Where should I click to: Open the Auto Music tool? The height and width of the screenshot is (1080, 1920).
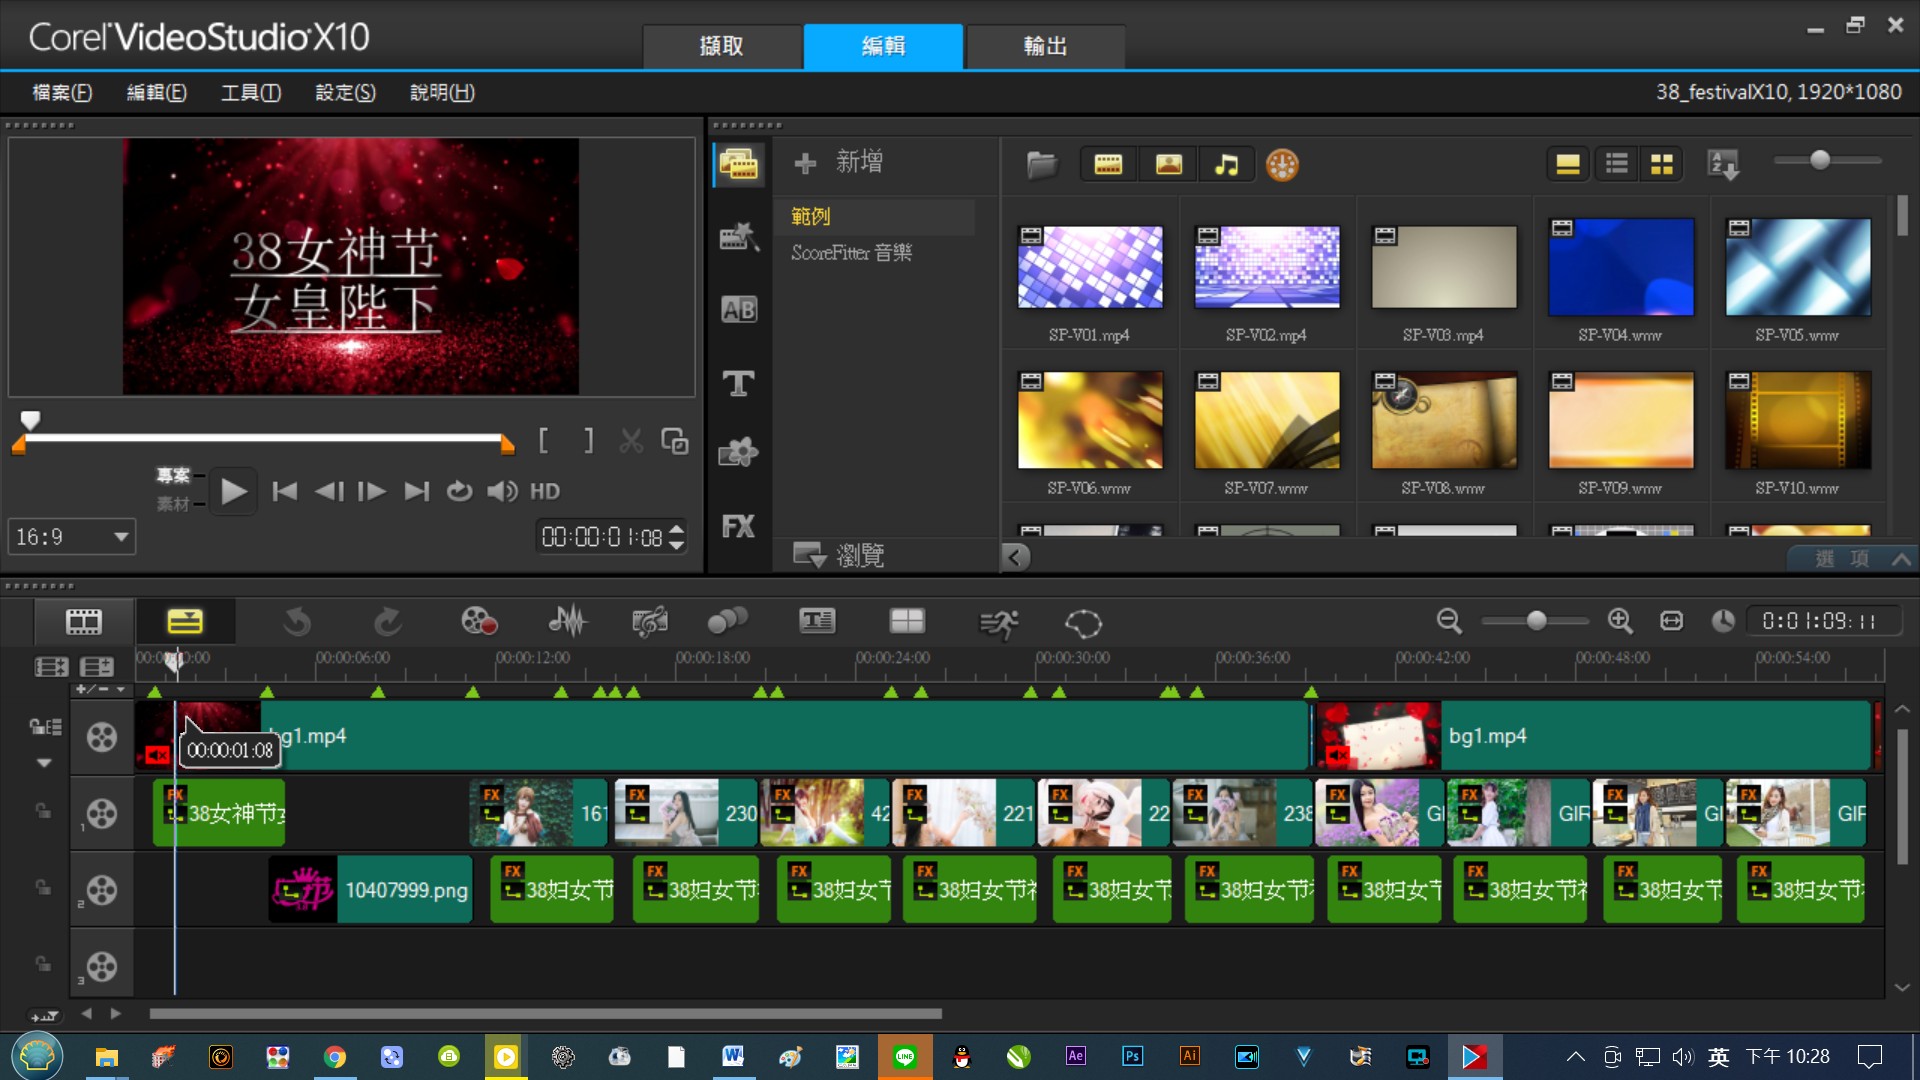[x=650, y=622]
